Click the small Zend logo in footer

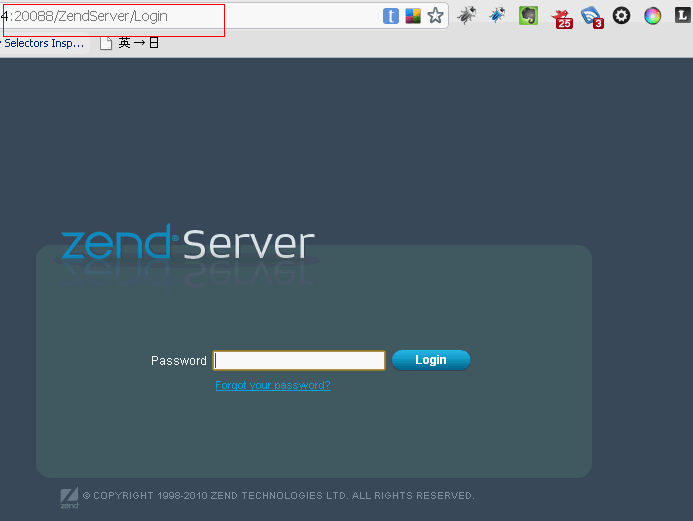tap(69, 498)
